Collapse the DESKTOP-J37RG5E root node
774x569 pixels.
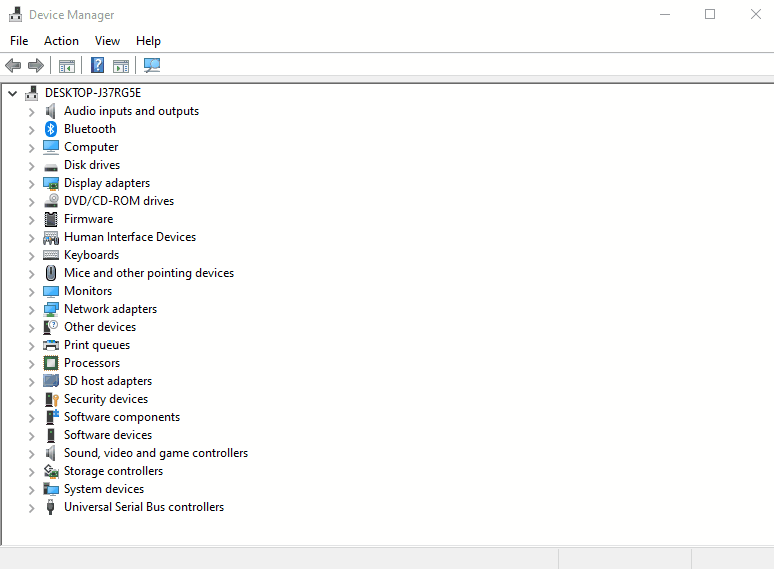point(13,93)
